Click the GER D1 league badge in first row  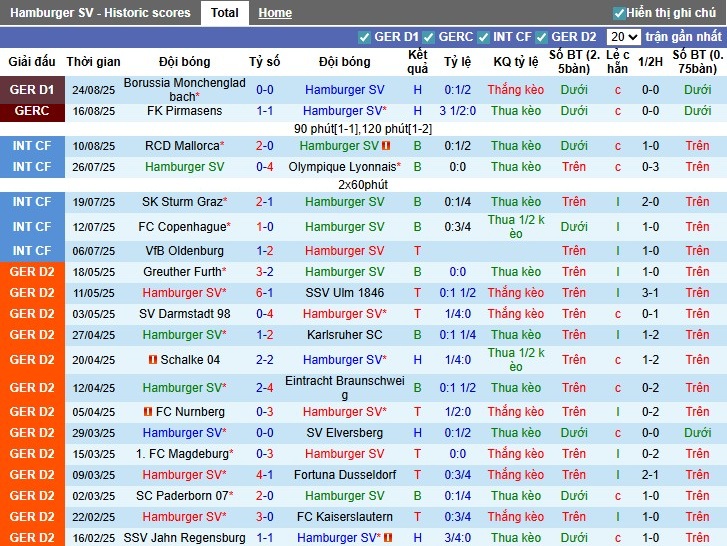click(x=32, y=90)
